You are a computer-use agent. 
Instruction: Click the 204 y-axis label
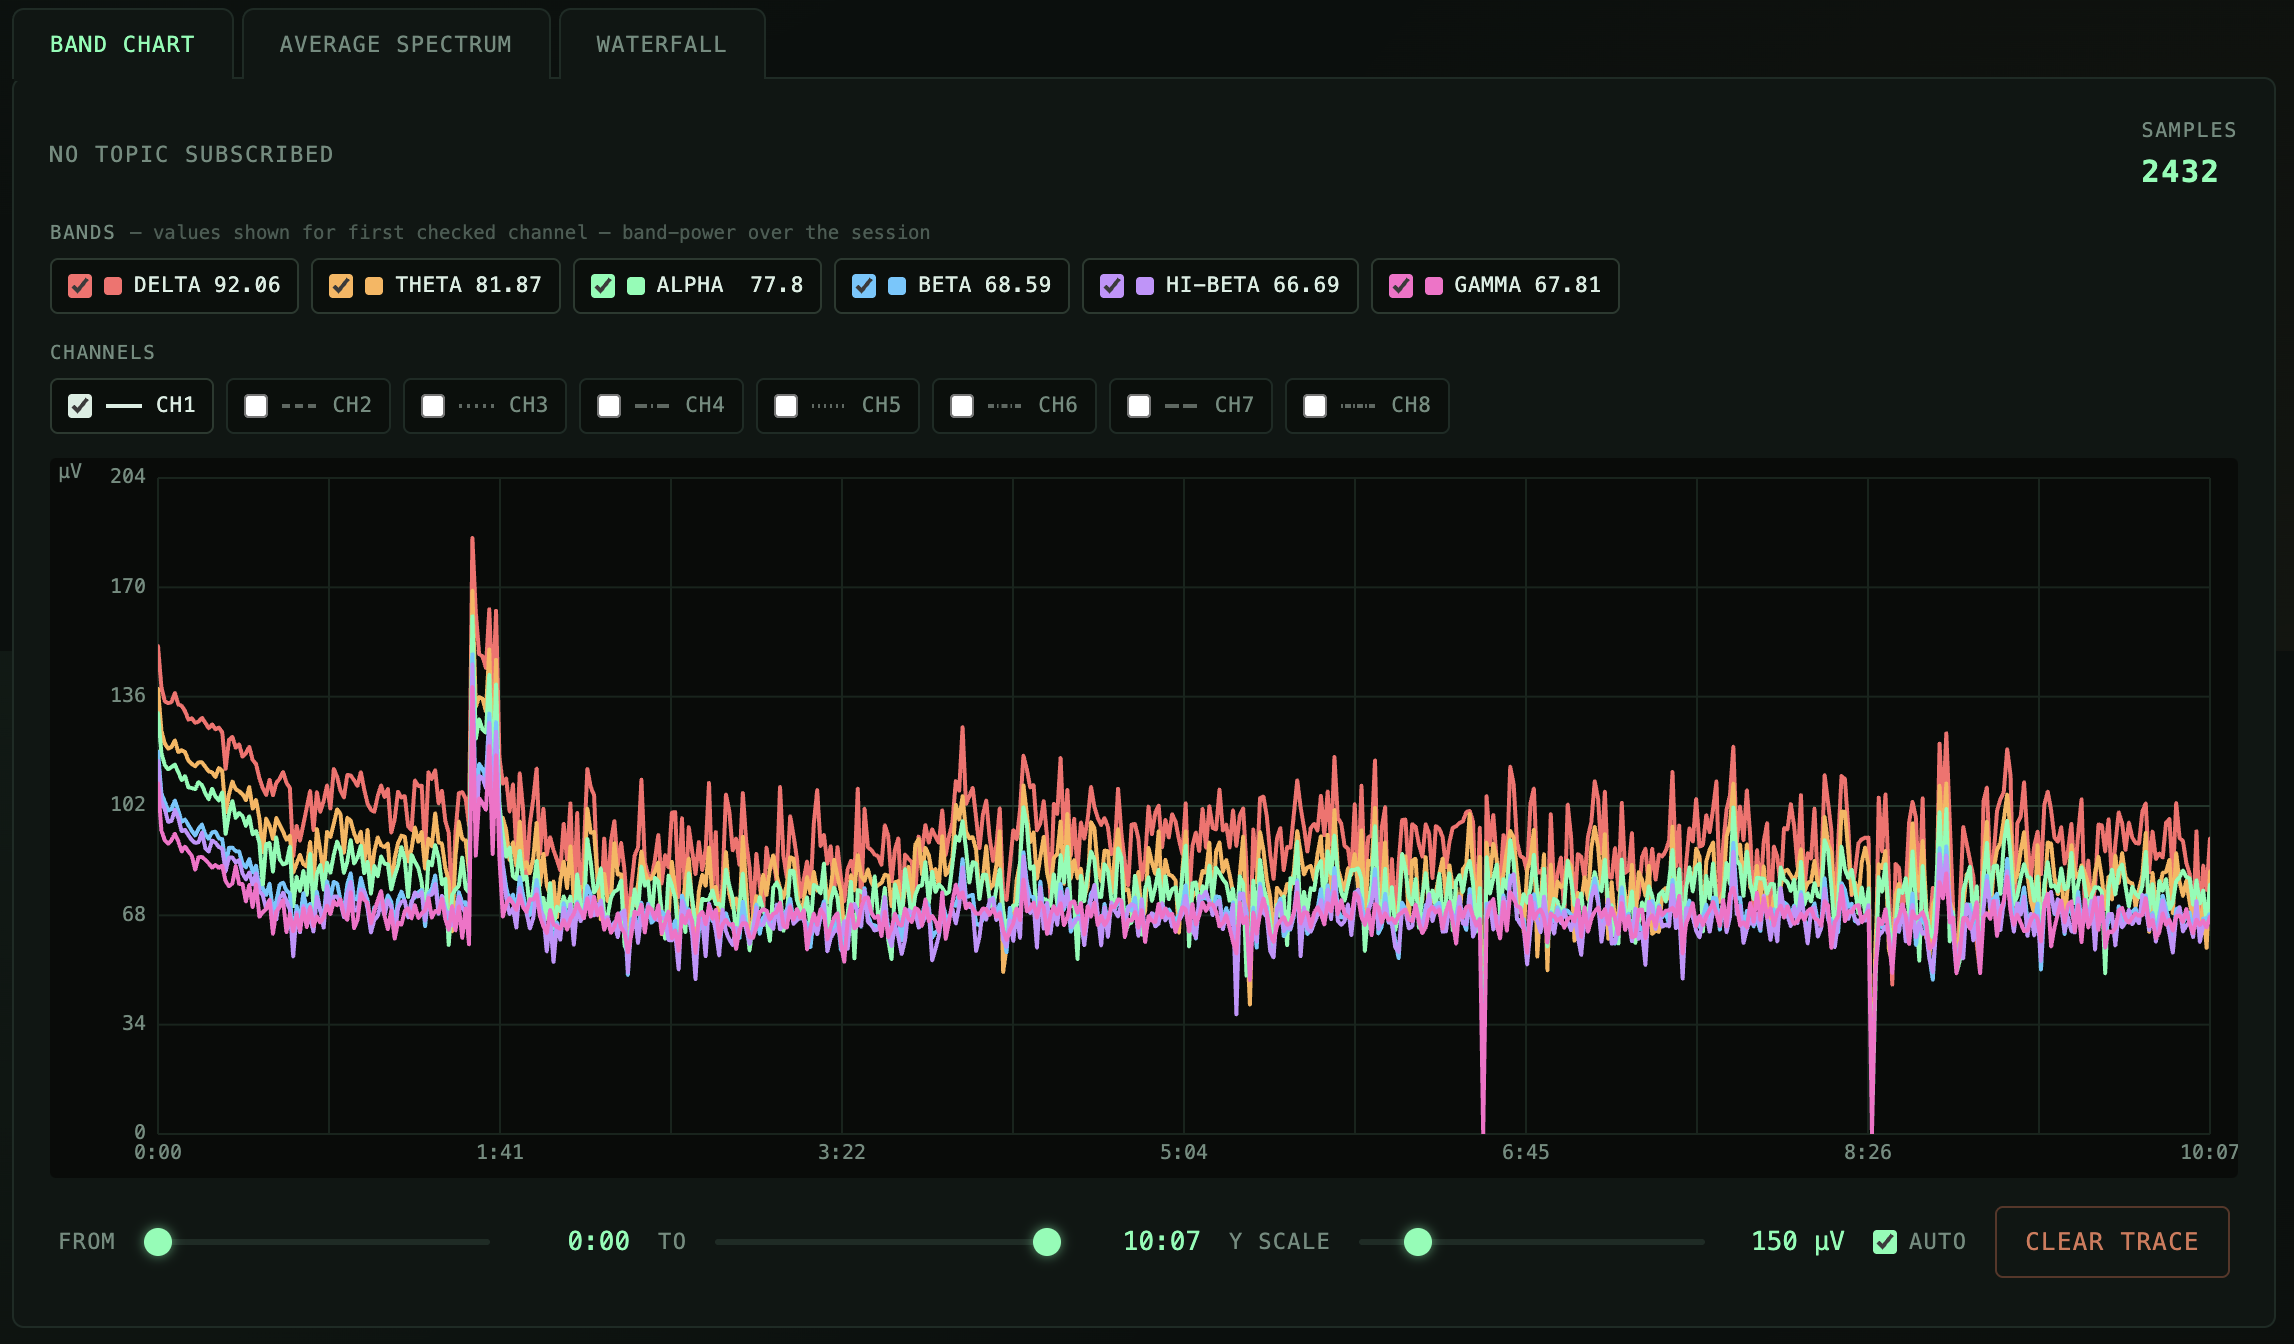[x=128, y=476]
